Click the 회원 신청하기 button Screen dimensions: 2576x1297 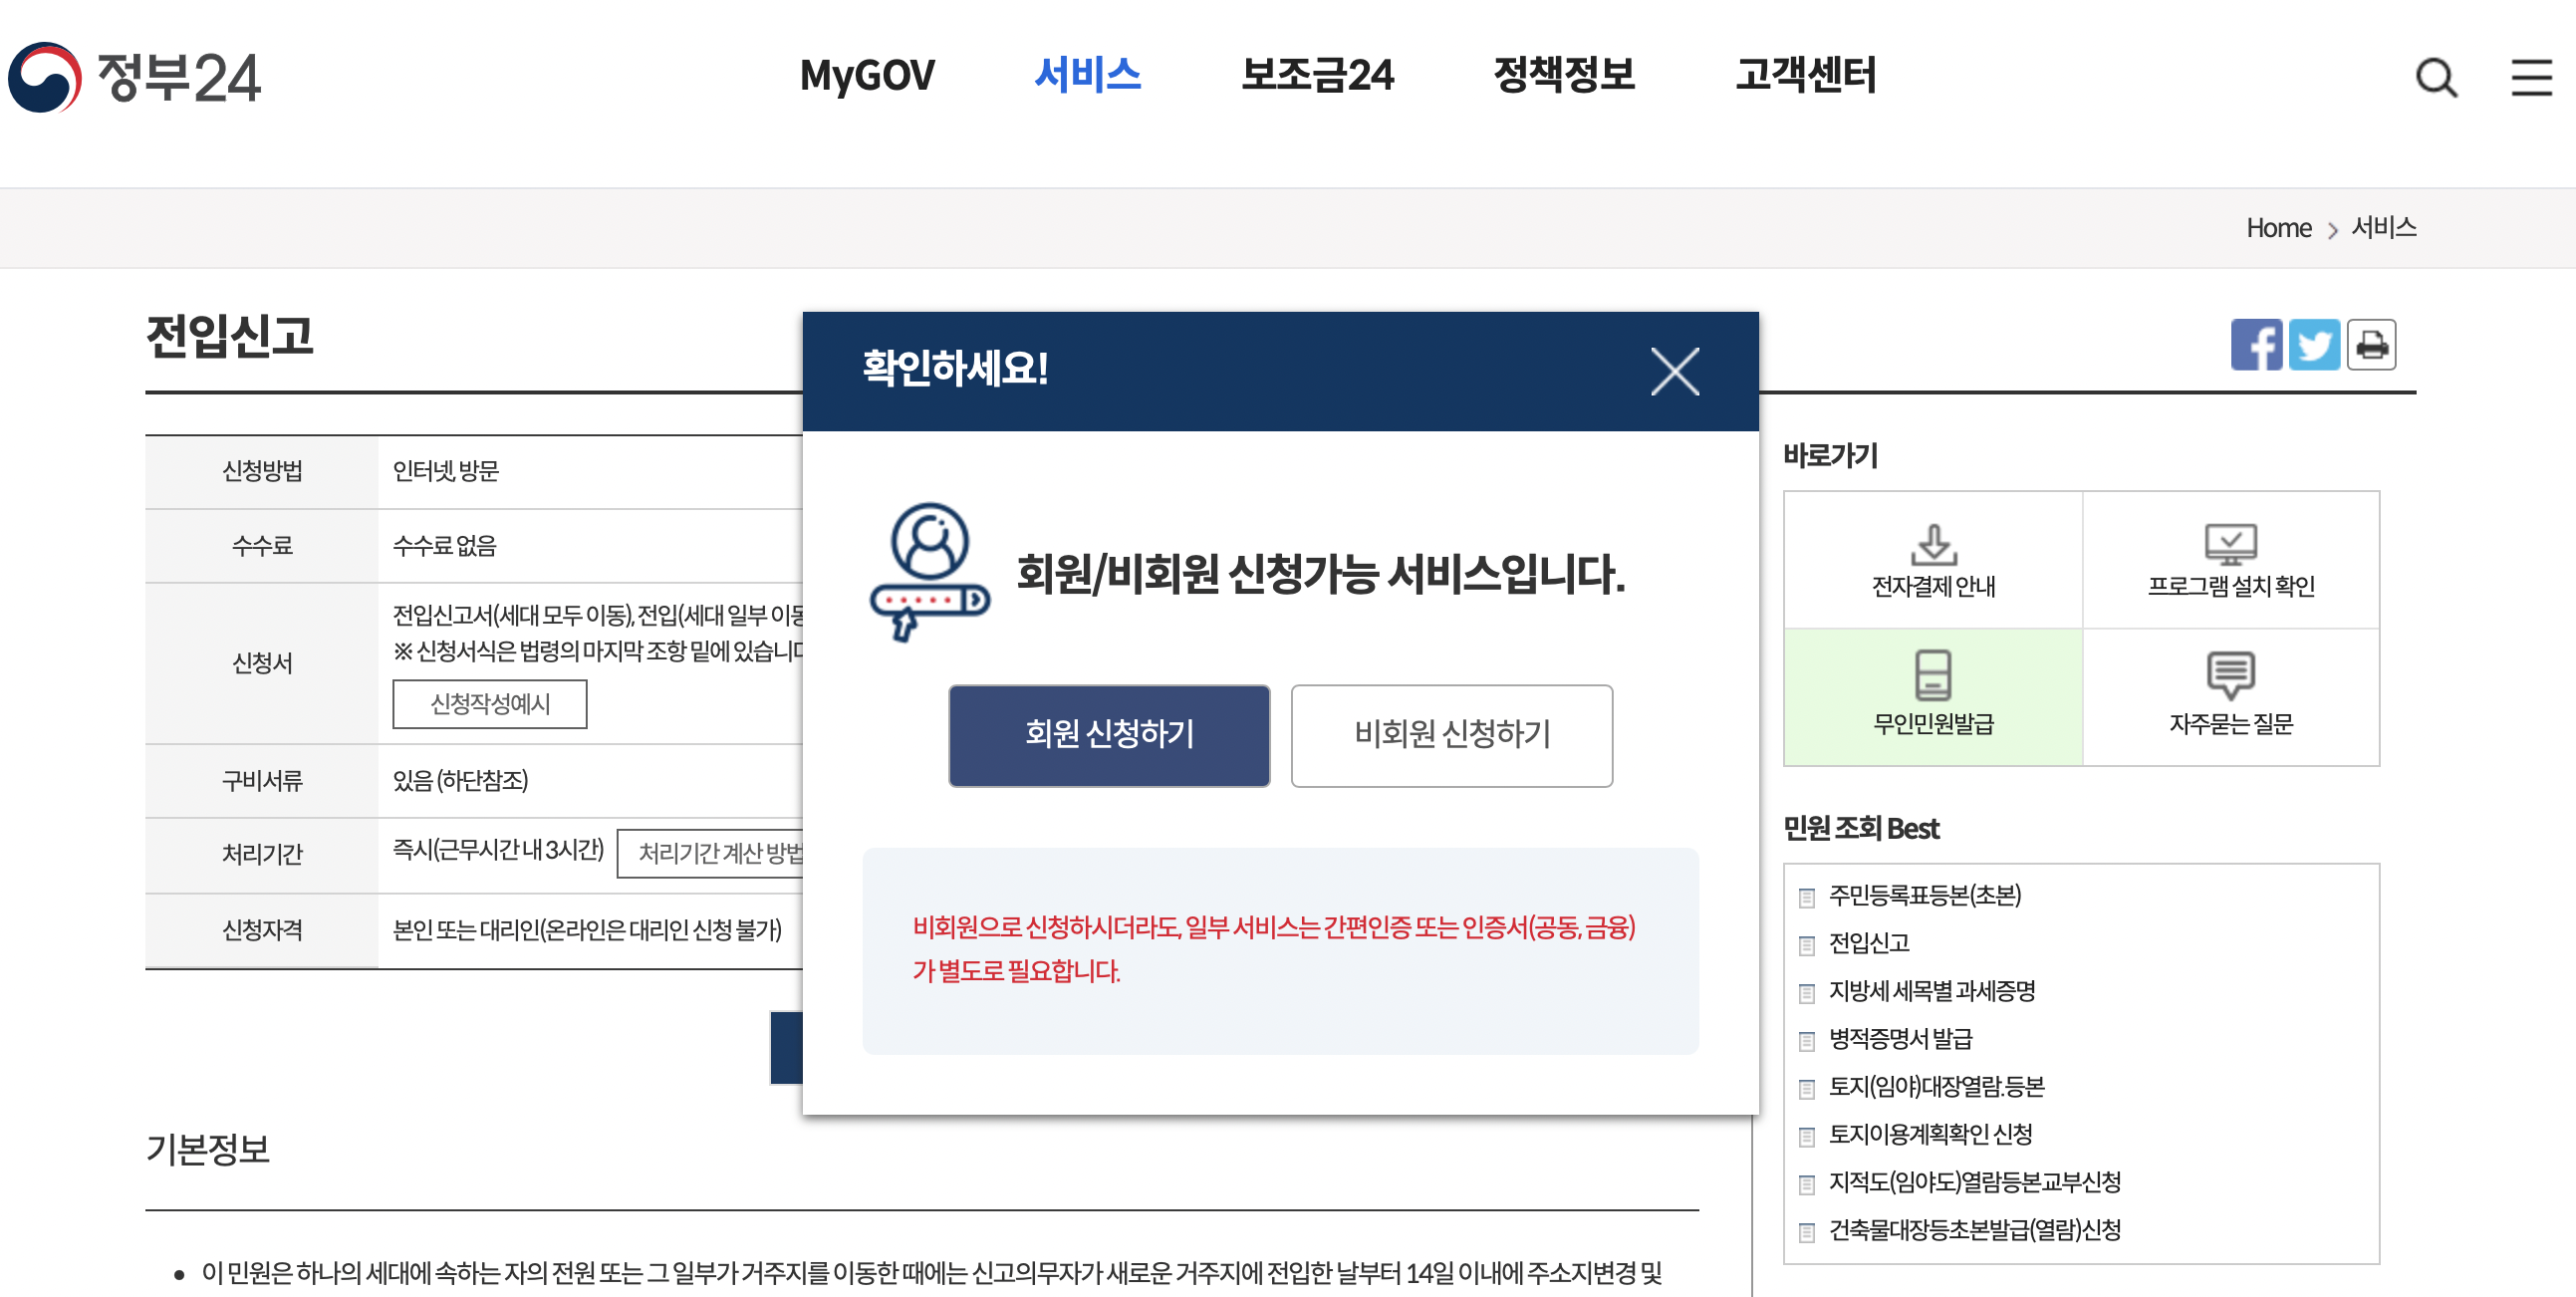(x=1108, y=736)
